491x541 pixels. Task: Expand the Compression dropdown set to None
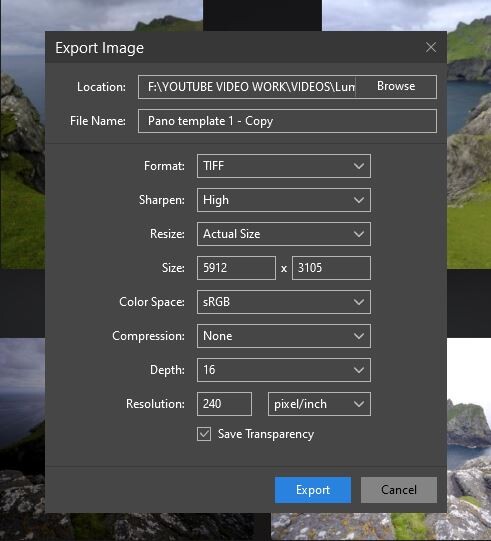(x=284, y=336)
